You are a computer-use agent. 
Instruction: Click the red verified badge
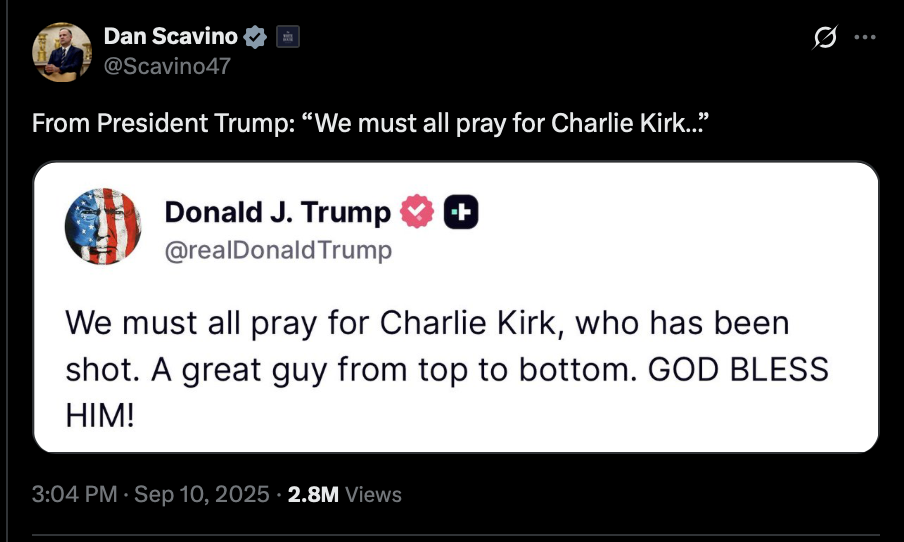pyautogui.click(x=416, y=212)
